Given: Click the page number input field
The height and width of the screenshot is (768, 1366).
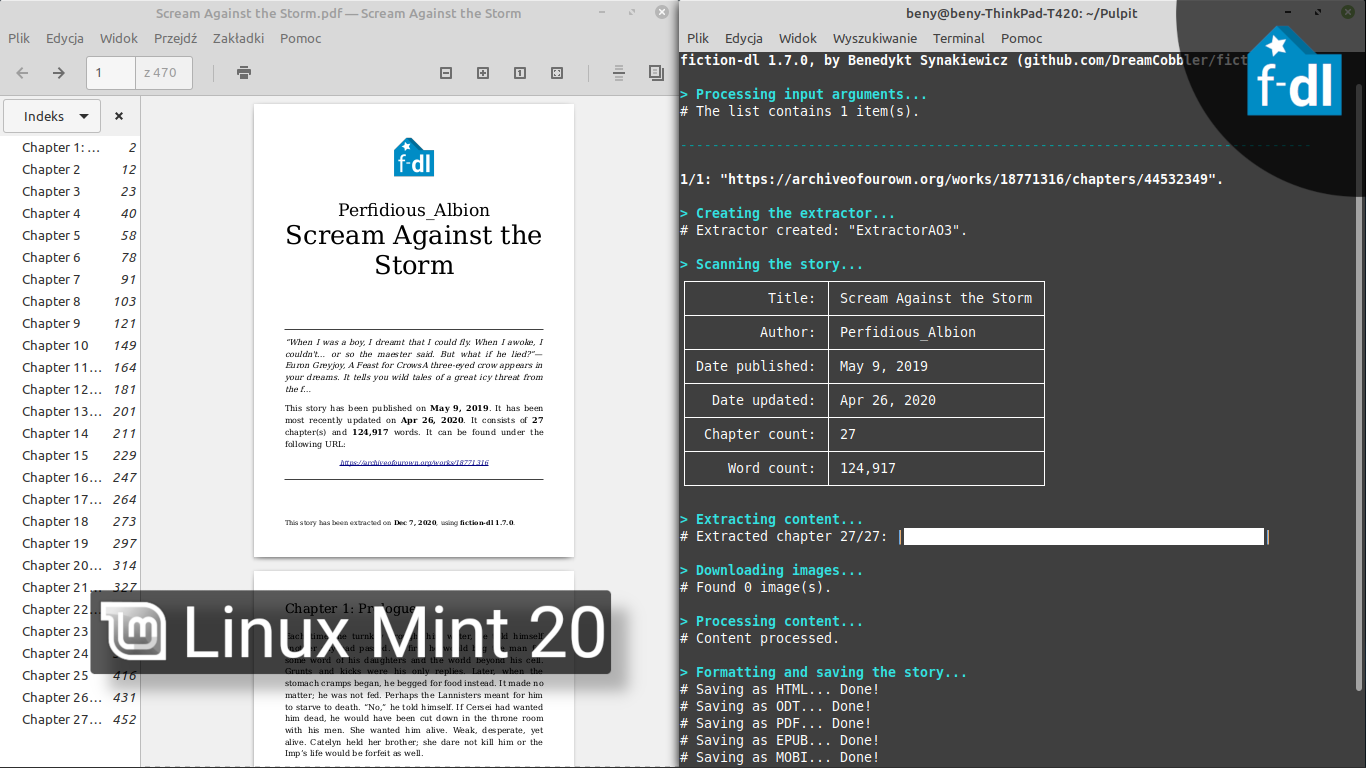Looking at the screenshot, I should 111,73.
